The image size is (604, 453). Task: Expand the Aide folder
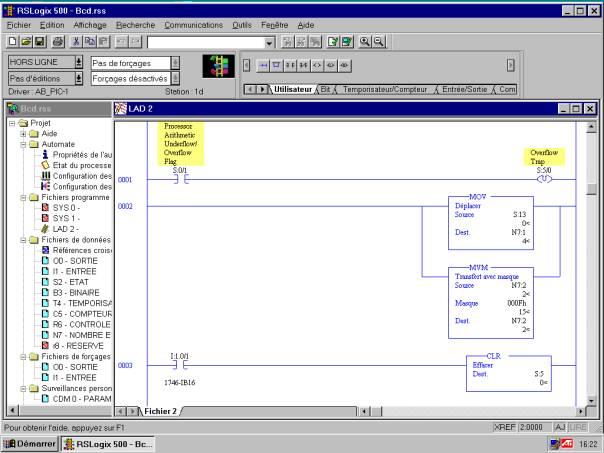point(23,134)
